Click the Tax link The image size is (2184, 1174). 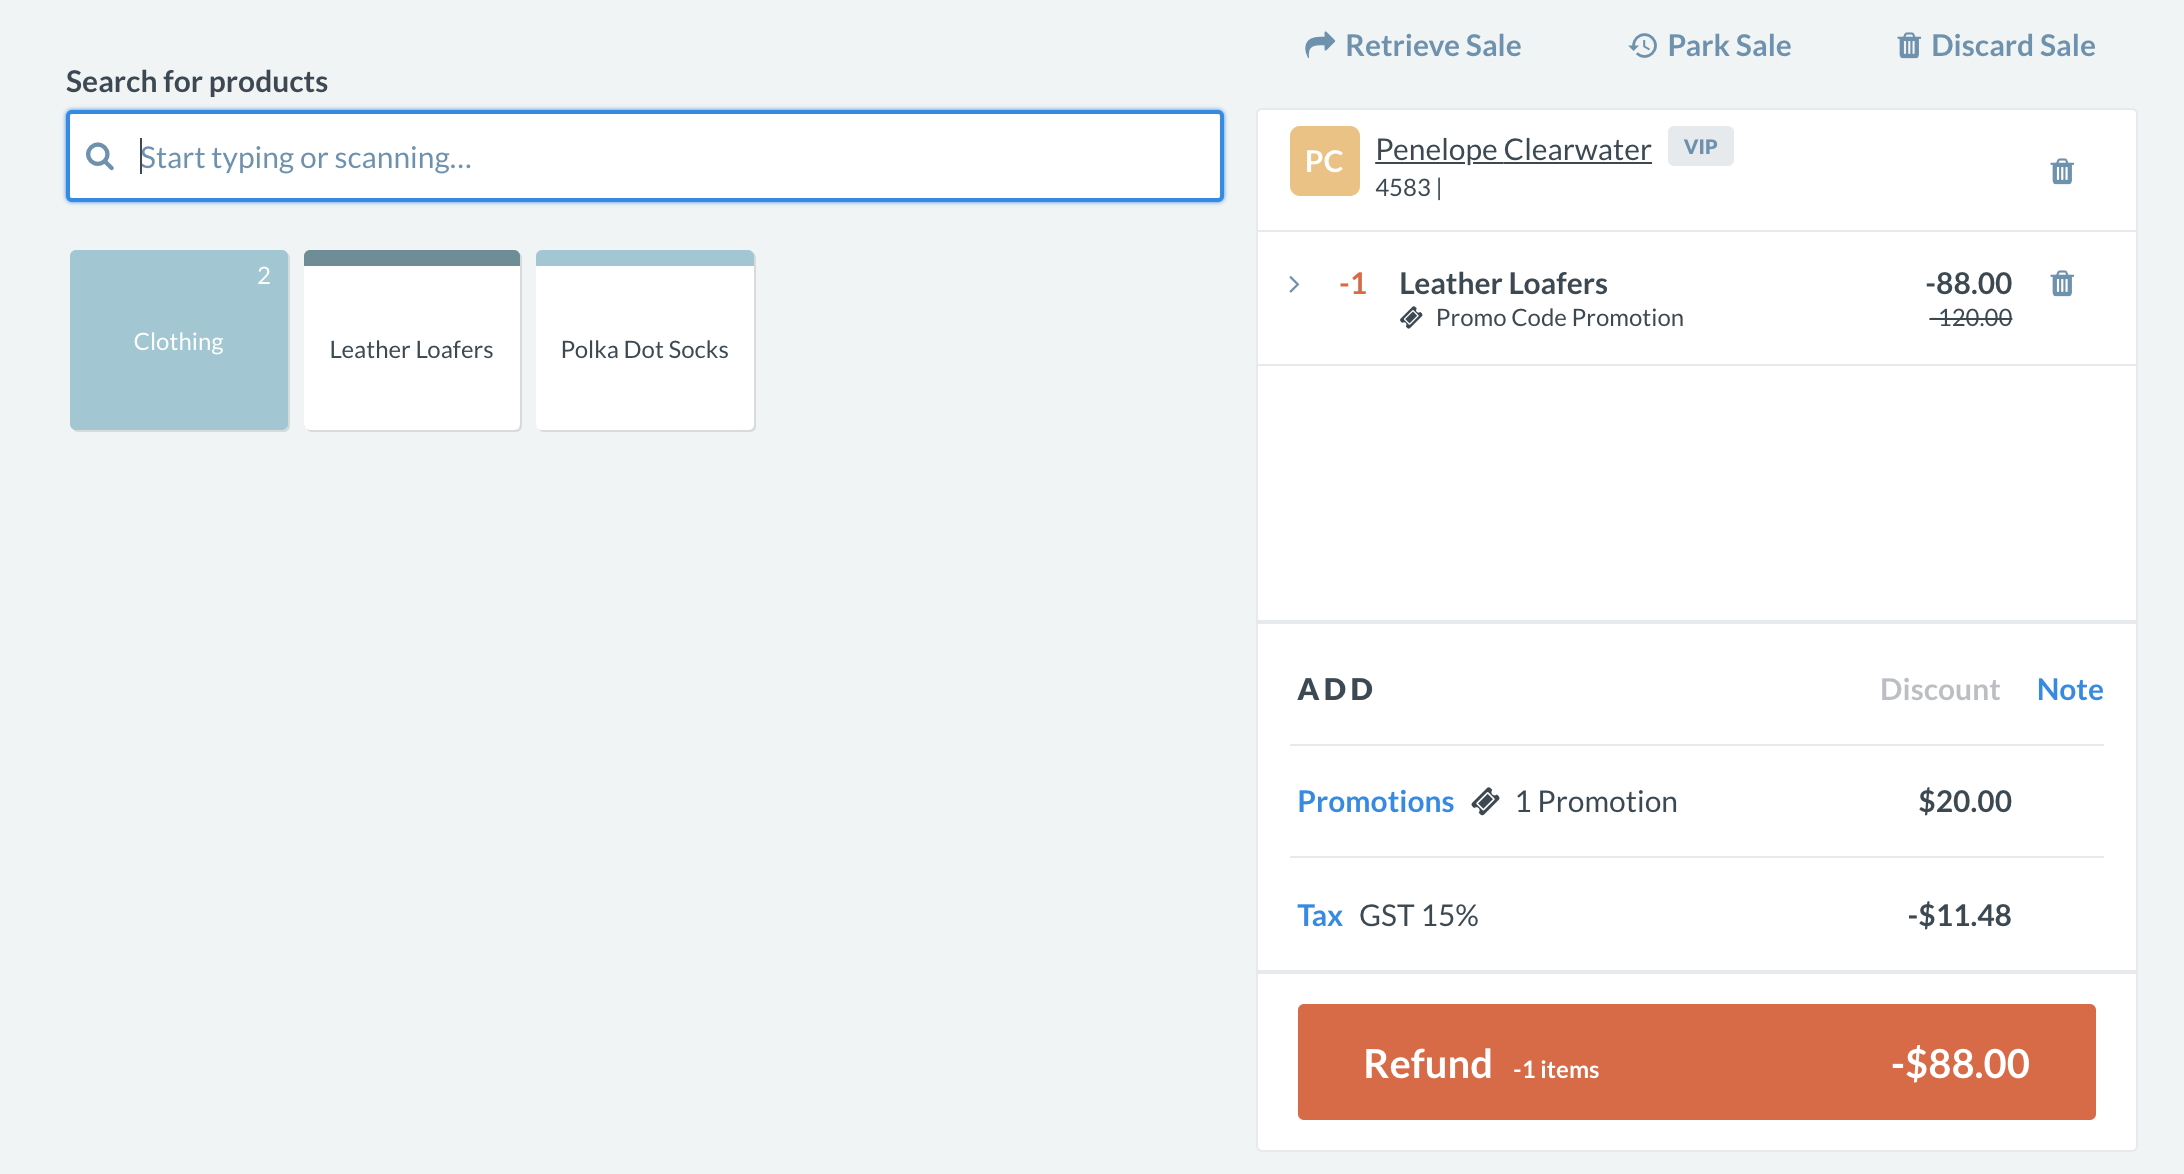[1319, 915]
